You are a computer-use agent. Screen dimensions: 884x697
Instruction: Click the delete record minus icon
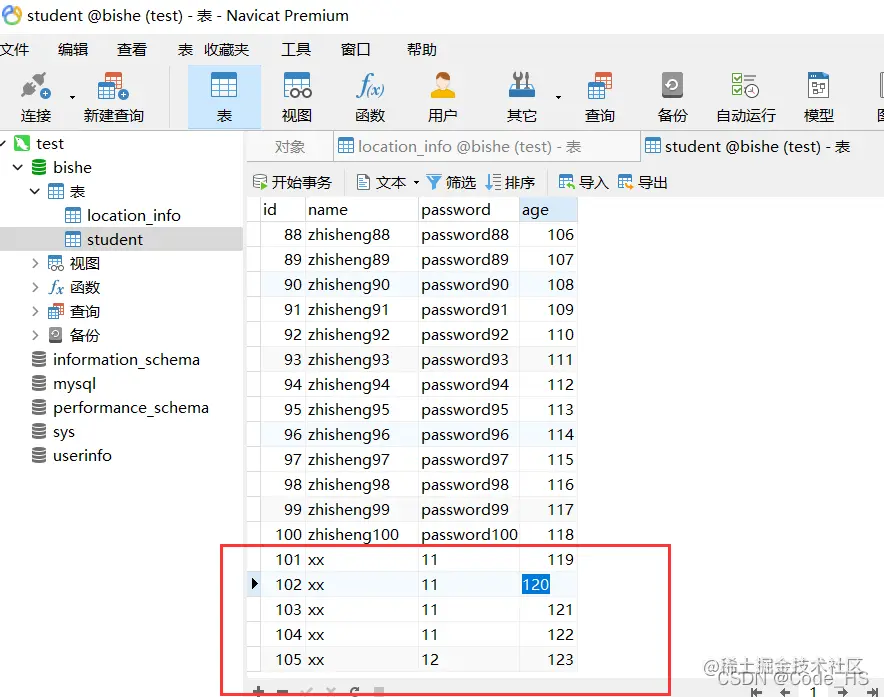click(x=282, y=691)
